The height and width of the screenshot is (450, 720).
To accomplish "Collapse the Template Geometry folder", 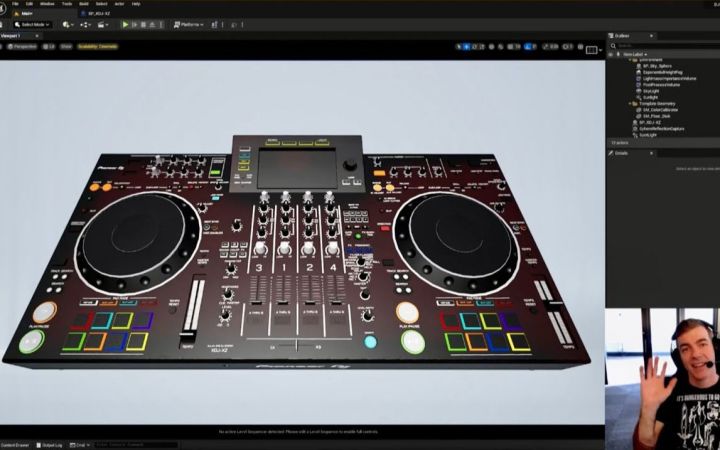I will click(x=630, y=104).
